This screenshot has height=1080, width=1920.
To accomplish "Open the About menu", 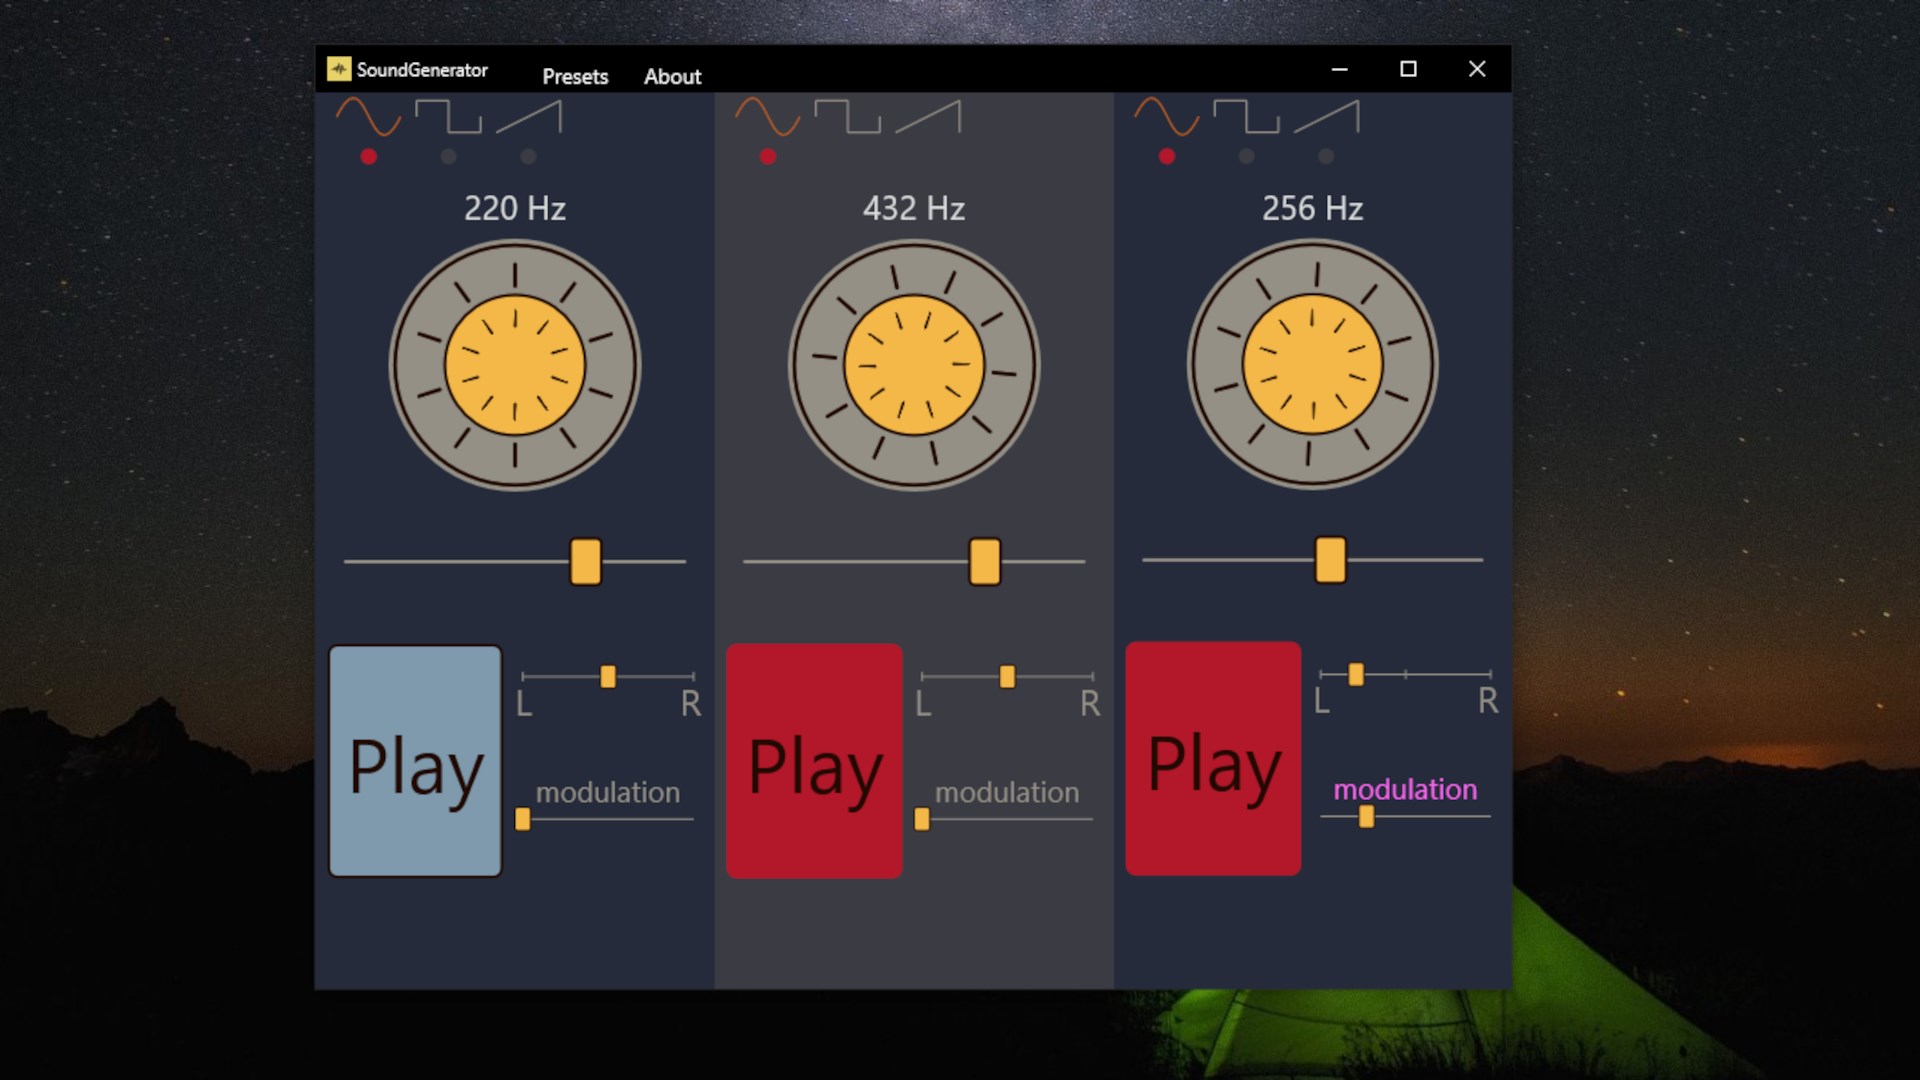I will tap(672, 77).
